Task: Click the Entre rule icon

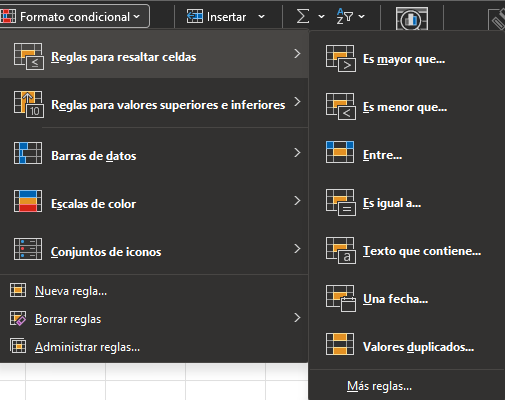Action: click(340, 152)
